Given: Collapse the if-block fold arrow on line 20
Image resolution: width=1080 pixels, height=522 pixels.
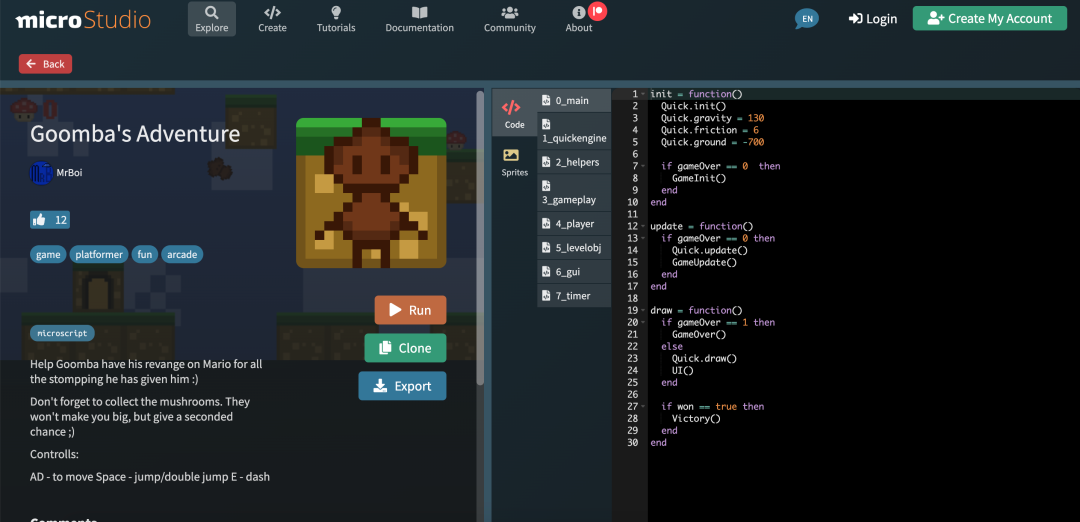Looking at the screenshot, I should tap(643, 322).
